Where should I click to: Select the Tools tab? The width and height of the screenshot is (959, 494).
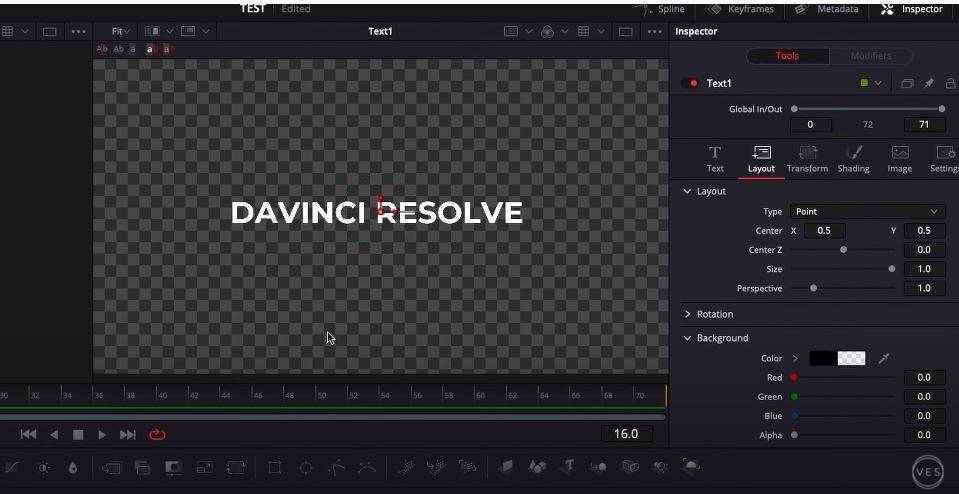[x=787, y=56]
